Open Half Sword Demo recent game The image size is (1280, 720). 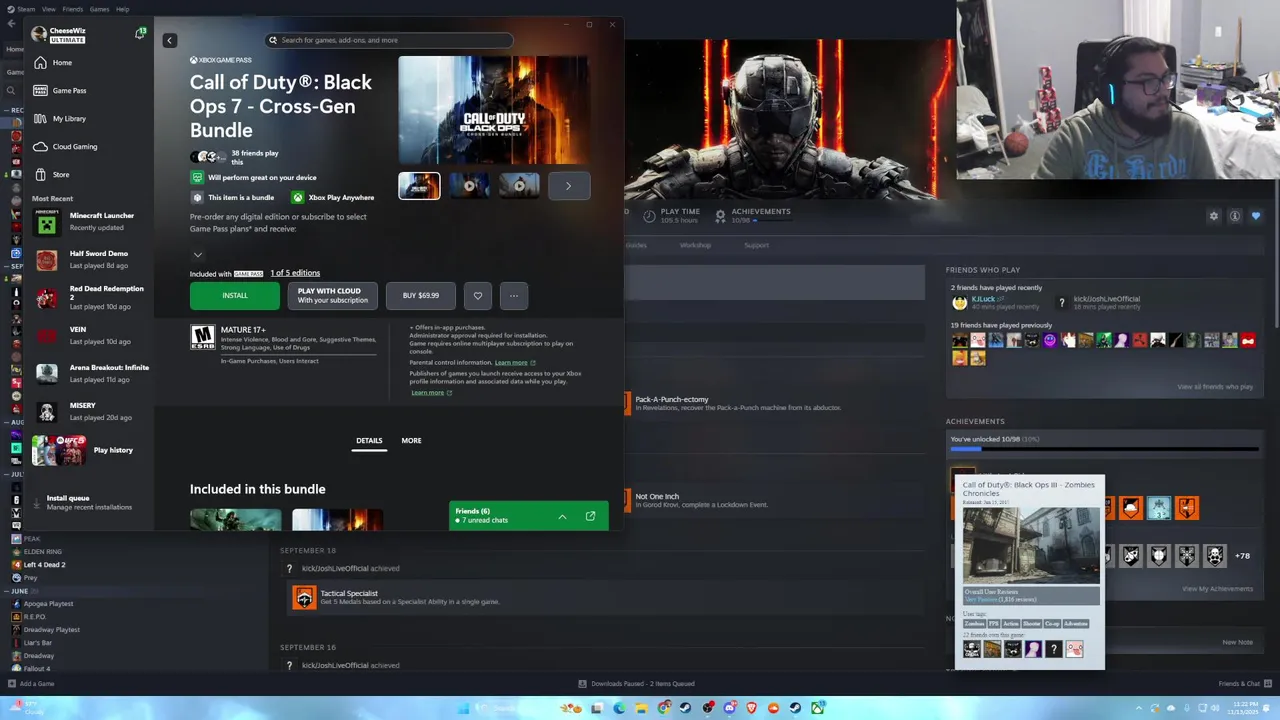[92, 259]
